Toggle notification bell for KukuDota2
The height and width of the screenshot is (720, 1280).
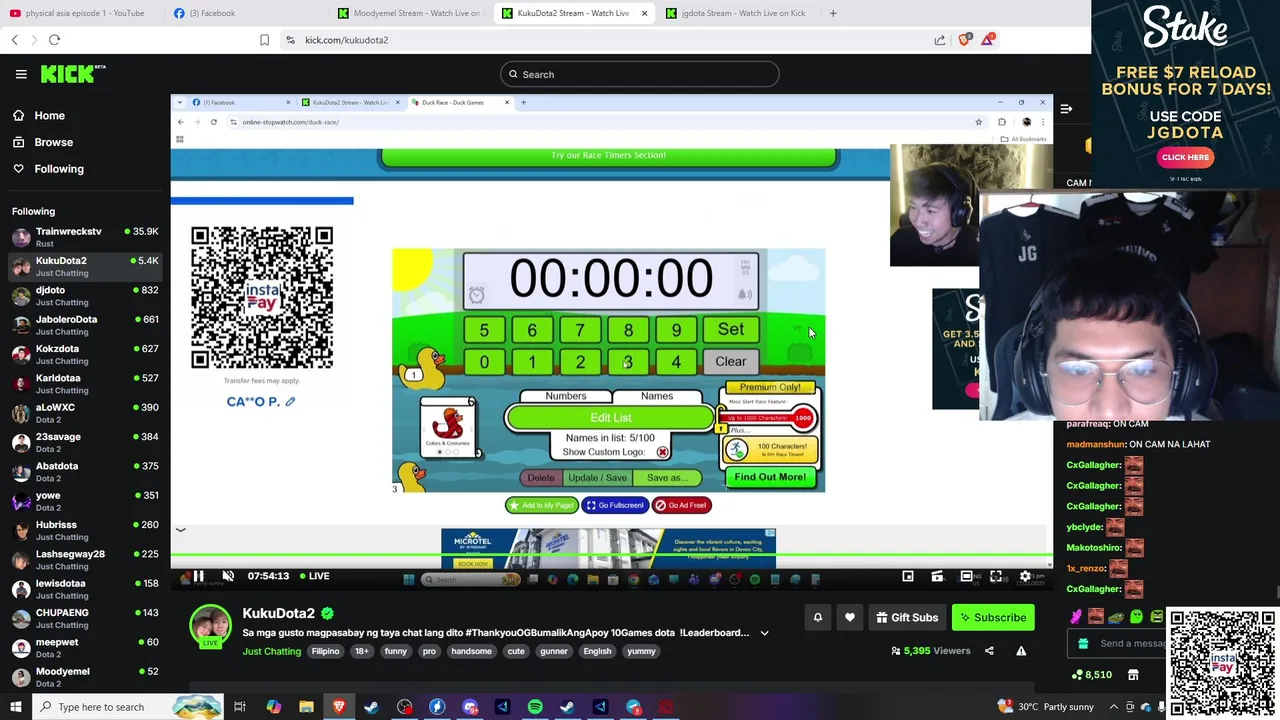[817, 617]
